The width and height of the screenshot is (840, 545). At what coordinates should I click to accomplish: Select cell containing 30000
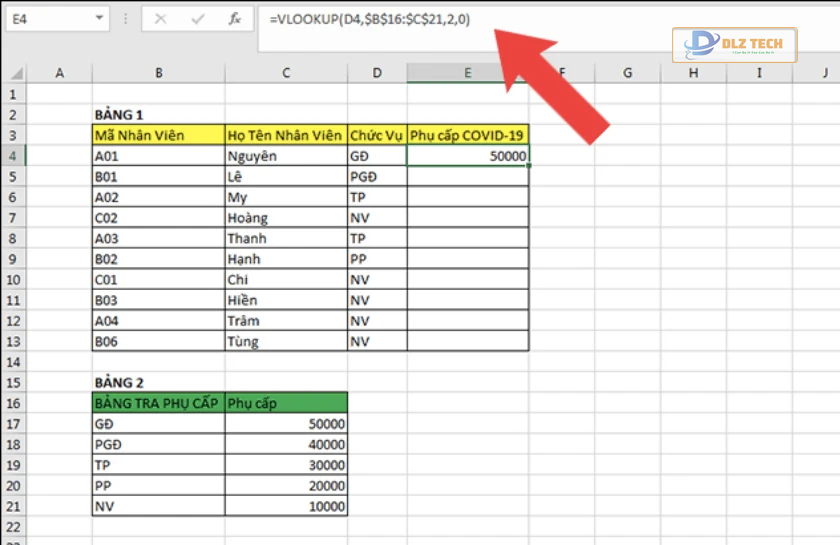click(x=286, y=465)
